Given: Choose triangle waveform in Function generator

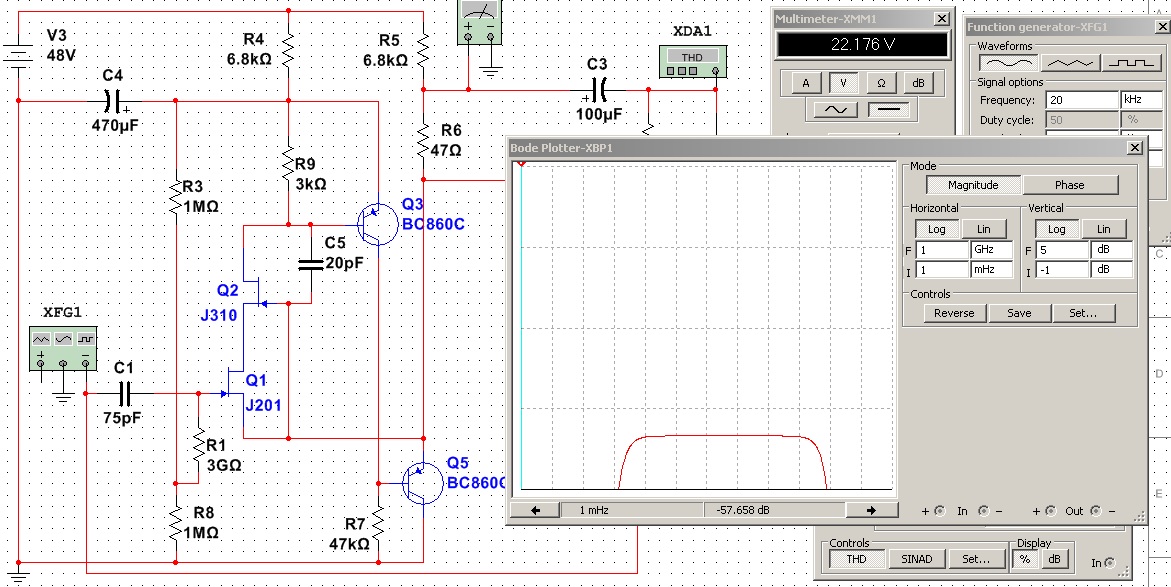Looking at the screenshot, I should tap(1069, 64).
